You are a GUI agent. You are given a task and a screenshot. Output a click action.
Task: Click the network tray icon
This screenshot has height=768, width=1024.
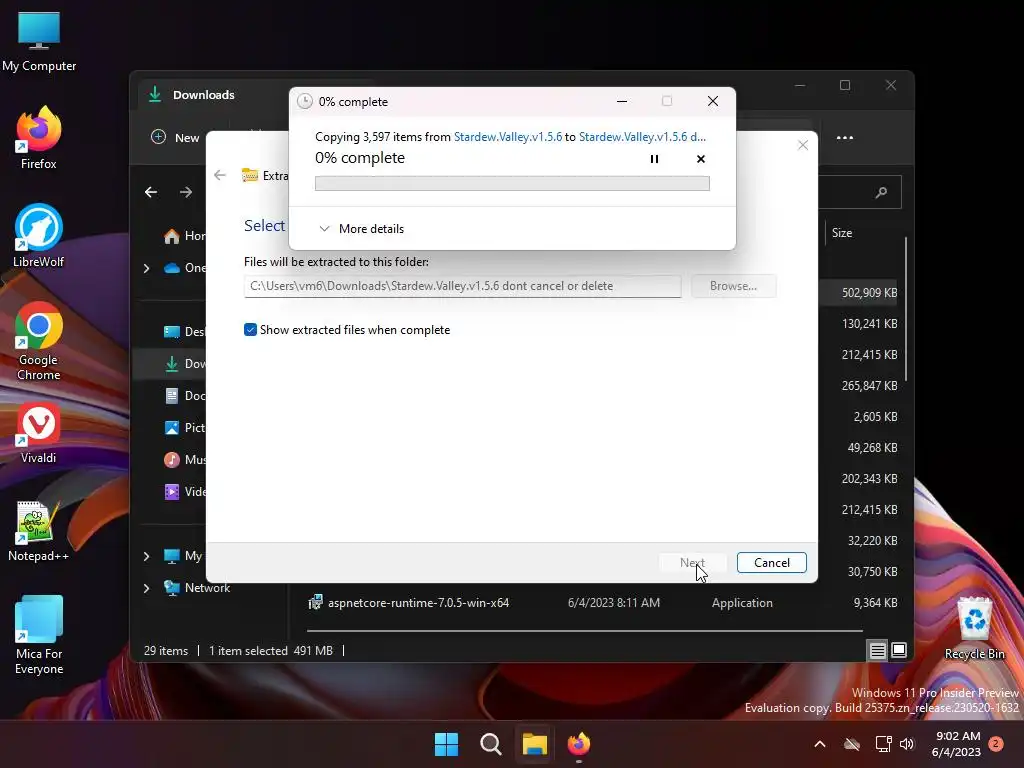[x=883, y=744]
